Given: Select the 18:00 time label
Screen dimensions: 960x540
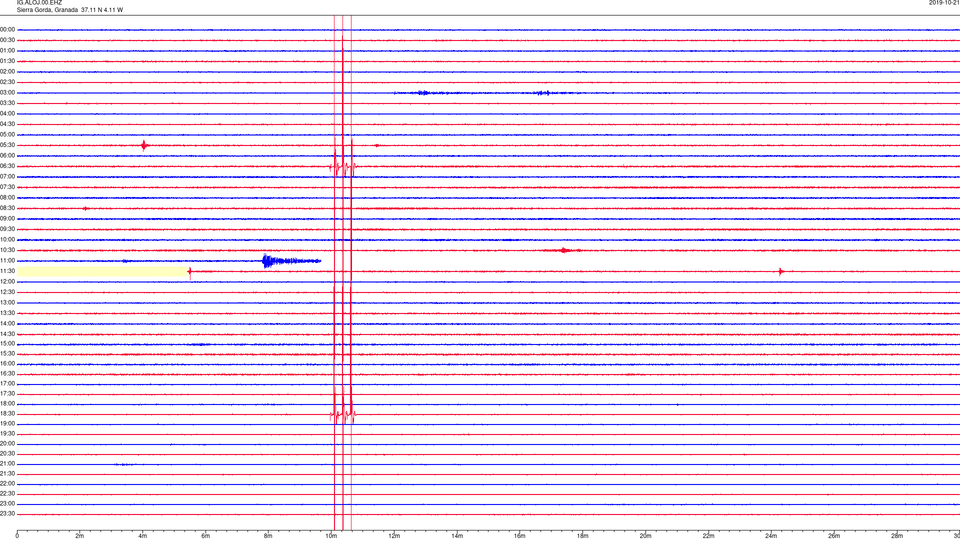Looking at the screenshot, I should coord(7,404).
